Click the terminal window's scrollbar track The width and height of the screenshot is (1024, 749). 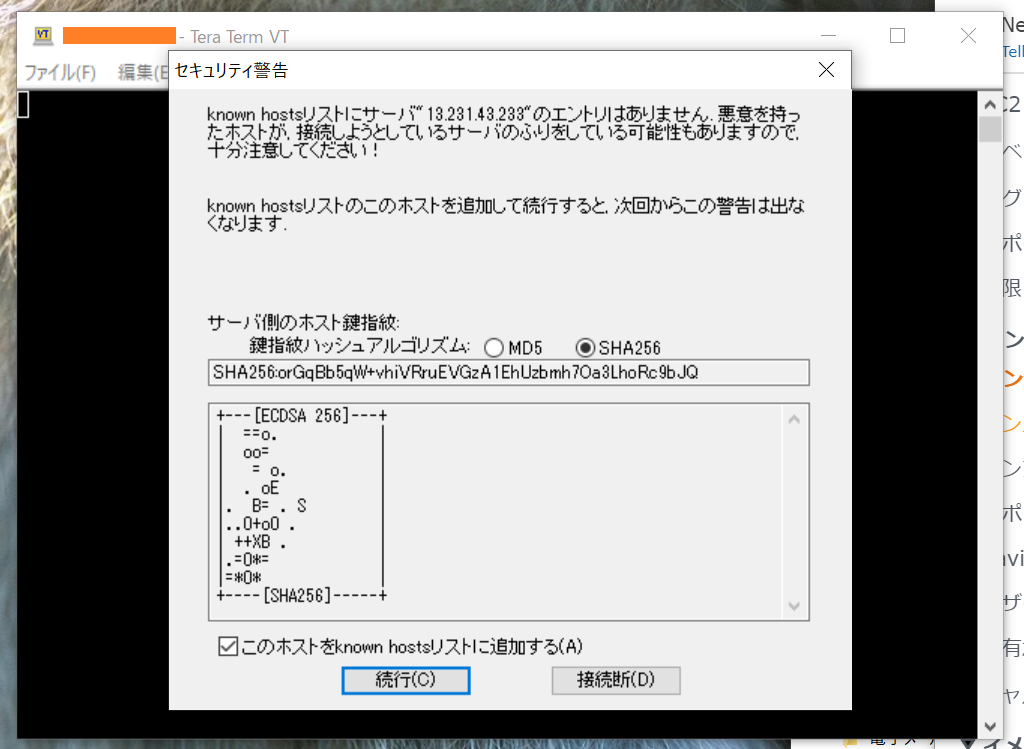(x=989, y=400)
